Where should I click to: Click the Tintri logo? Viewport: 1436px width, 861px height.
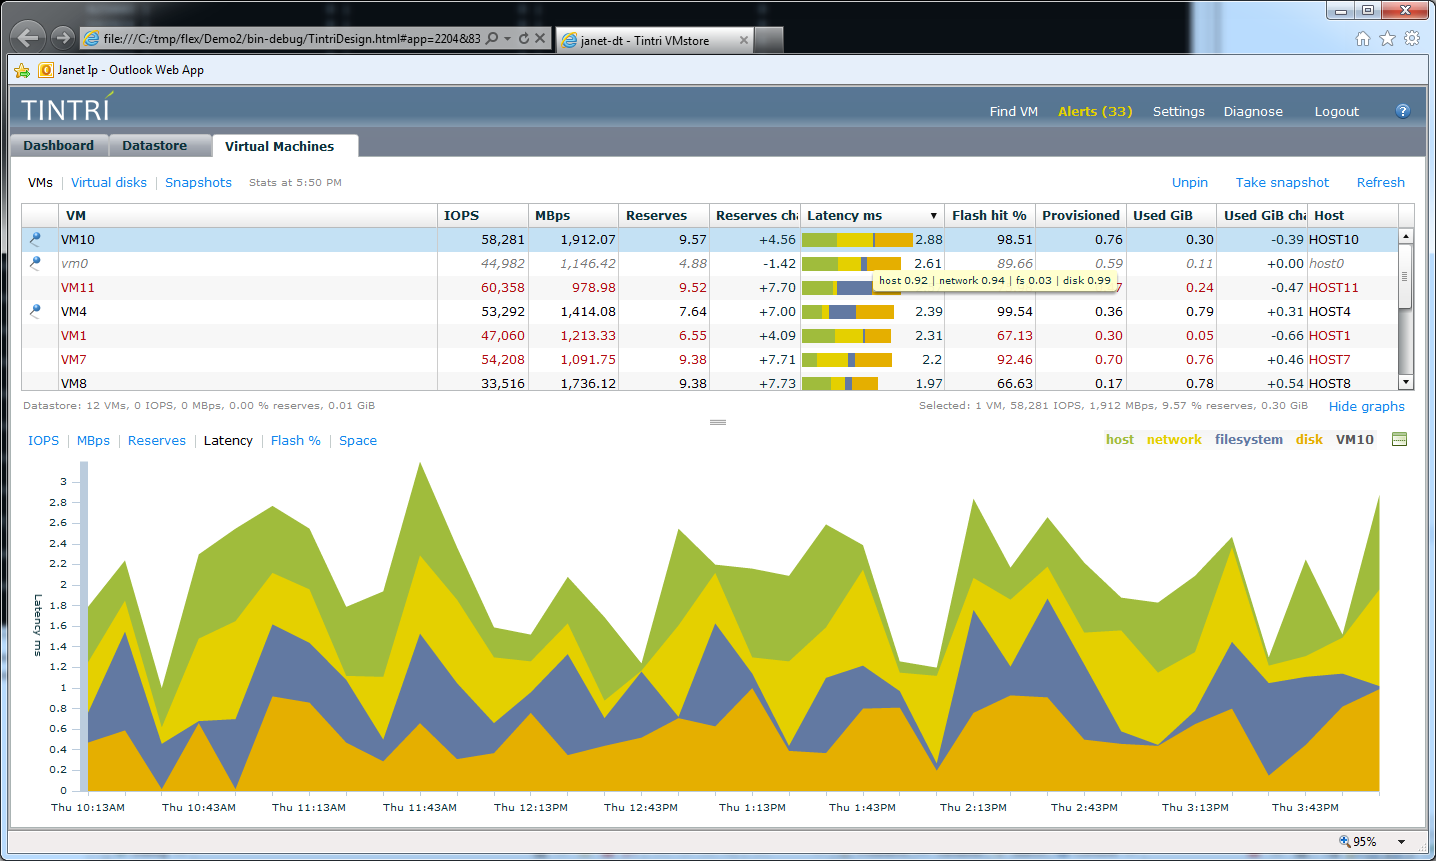tap(67, 108)
